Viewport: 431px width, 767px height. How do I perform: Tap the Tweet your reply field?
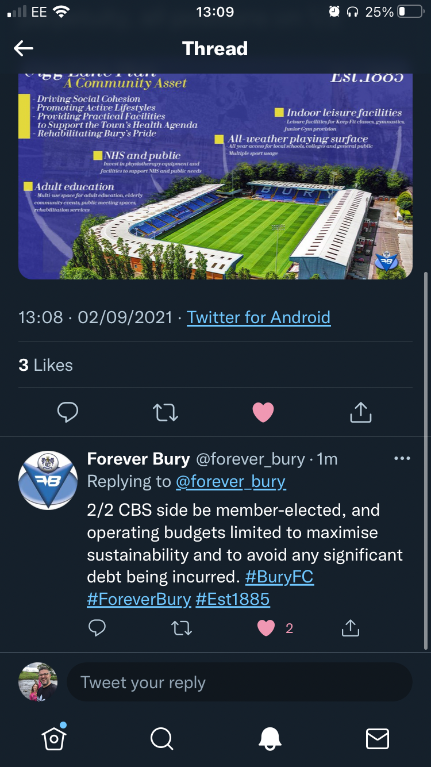click(x=239, y=682)
